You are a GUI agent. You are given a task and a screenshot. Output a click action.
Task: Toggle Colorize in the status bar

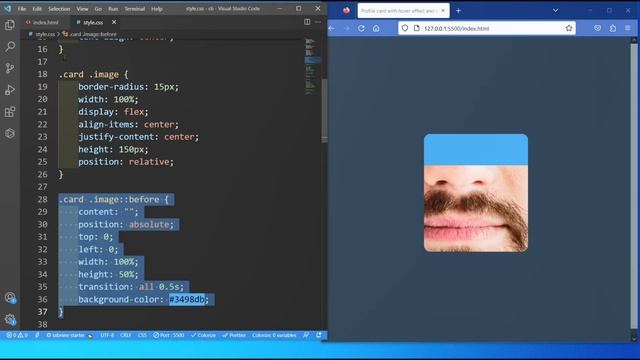(x=203, y=335)
